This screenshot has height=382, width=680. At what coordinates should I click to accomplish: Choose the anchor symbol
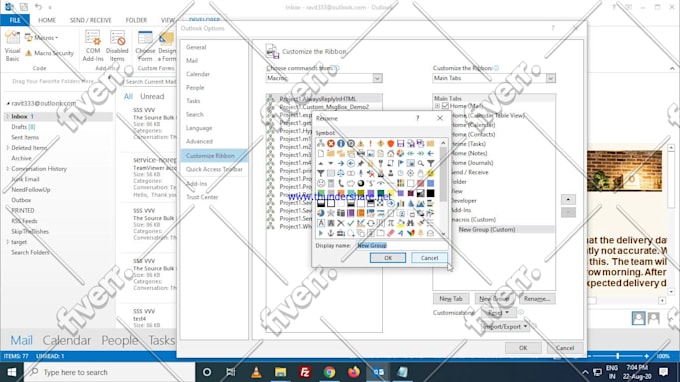pos(331,233)
